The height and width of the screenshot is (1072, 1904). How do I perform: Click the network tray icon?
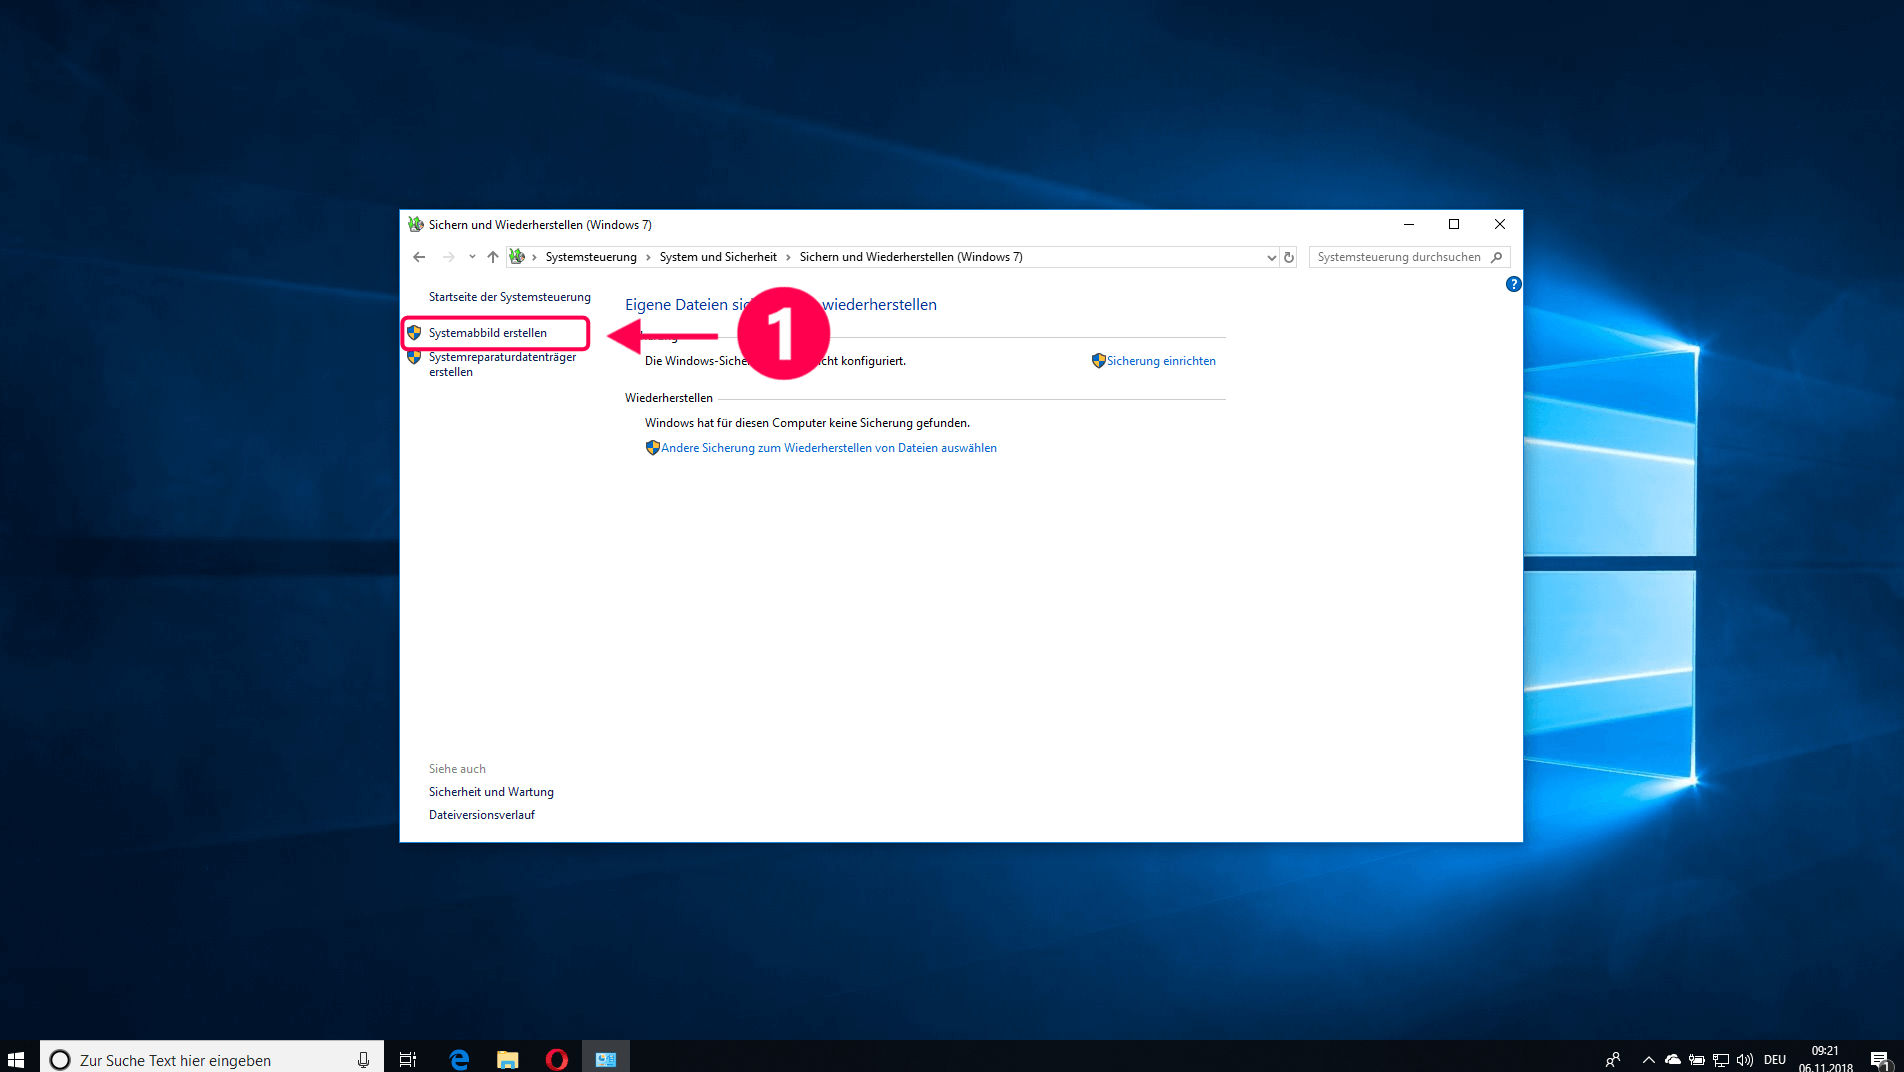click(1721, 1060)
